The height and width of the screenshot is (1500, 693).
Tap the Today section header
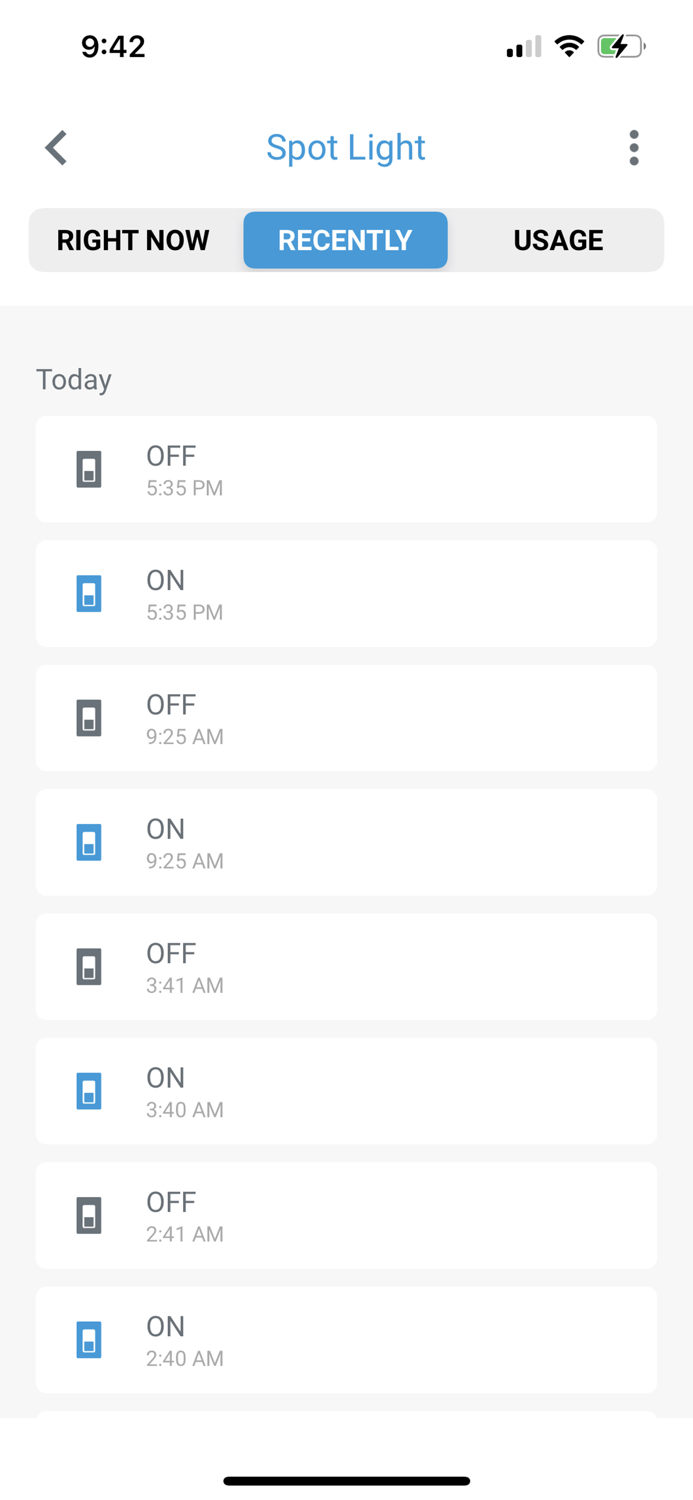pos(73,379)
